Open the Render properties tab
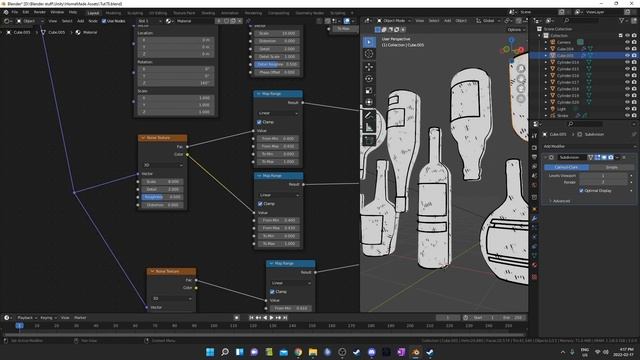The height and width of the screenshot is (360, 640). [x=534, y=148]
